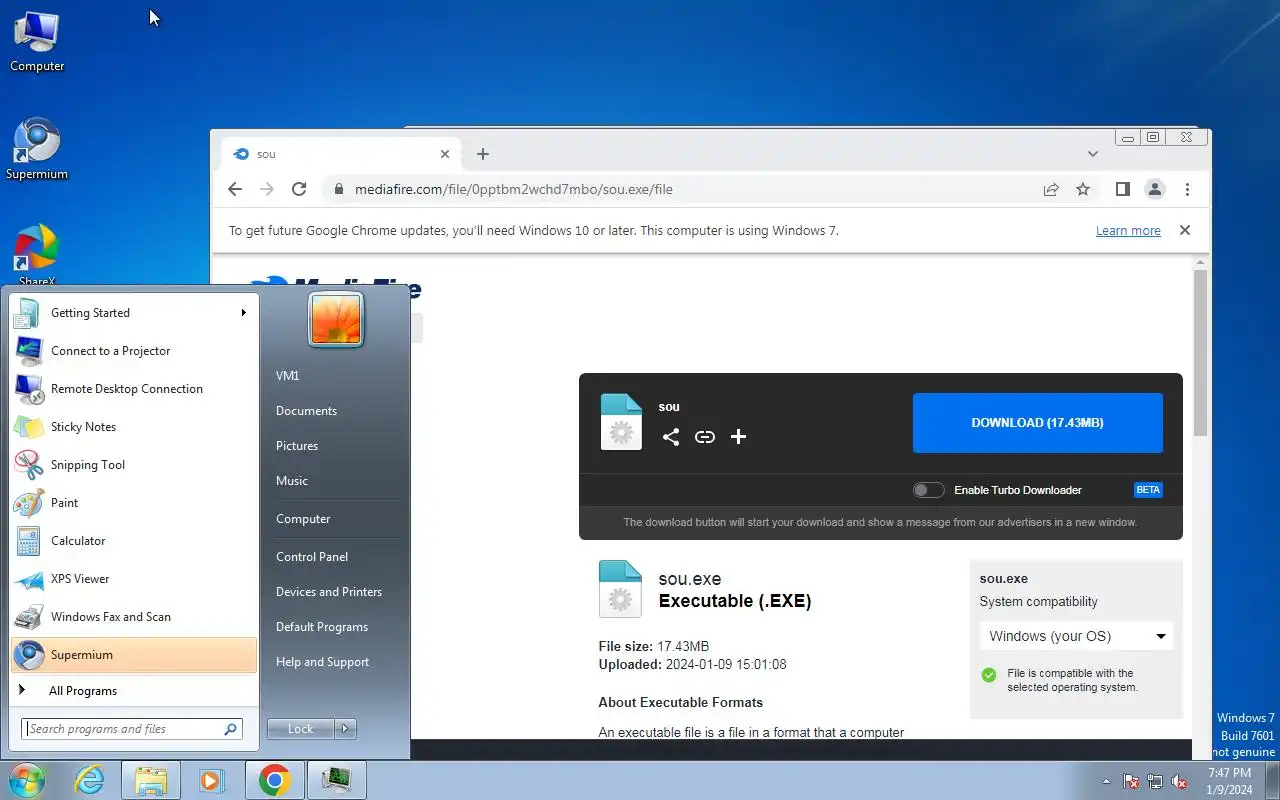Expand the Getting Started submenu arrow
Viewport: 1280px width, 800px height.
(x=243, y=313)
